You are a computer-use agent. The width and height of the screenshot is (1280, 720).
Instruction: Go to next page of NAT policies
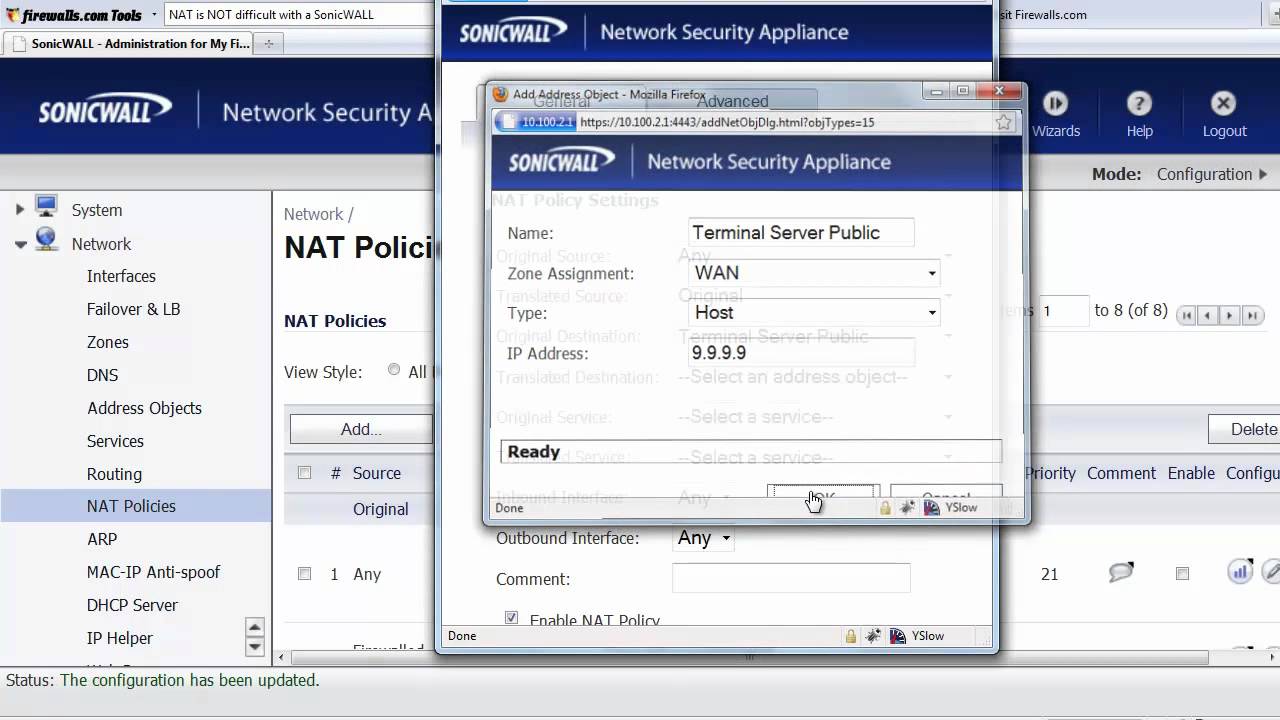(x=1231, y=316)
